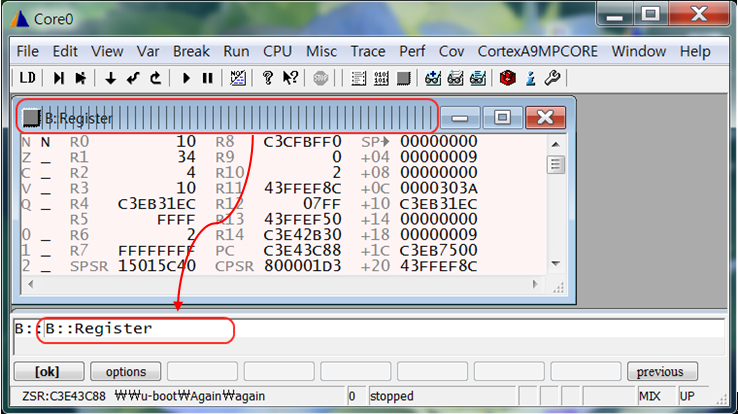The height and width of the screenshot is (414, 738).
Task: Open the Break menu
Action: tap(191, 51)
